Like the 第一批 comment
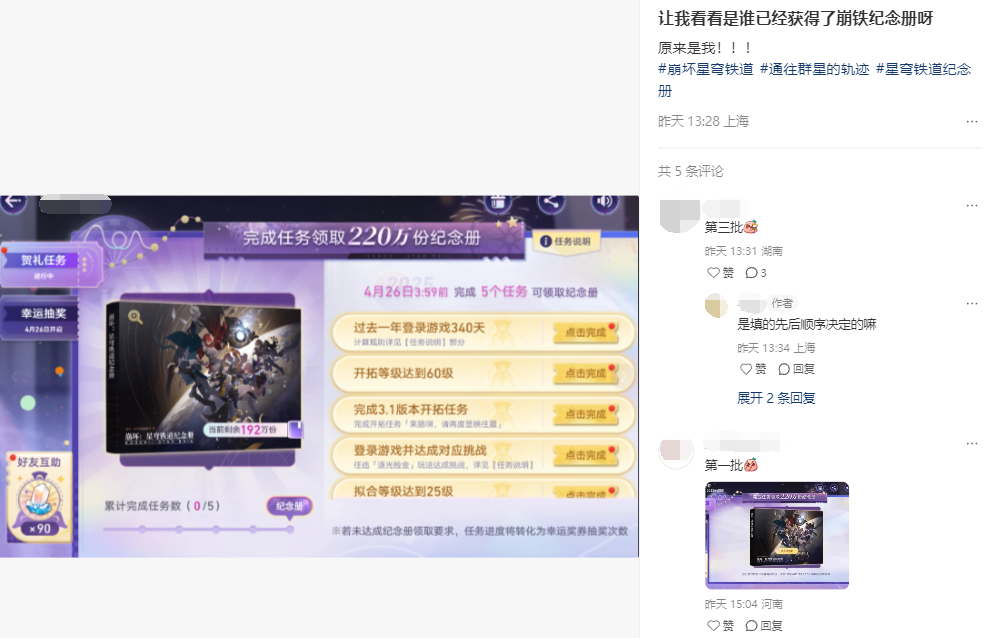This screenshot has height=638, width=996. [720, 625]
